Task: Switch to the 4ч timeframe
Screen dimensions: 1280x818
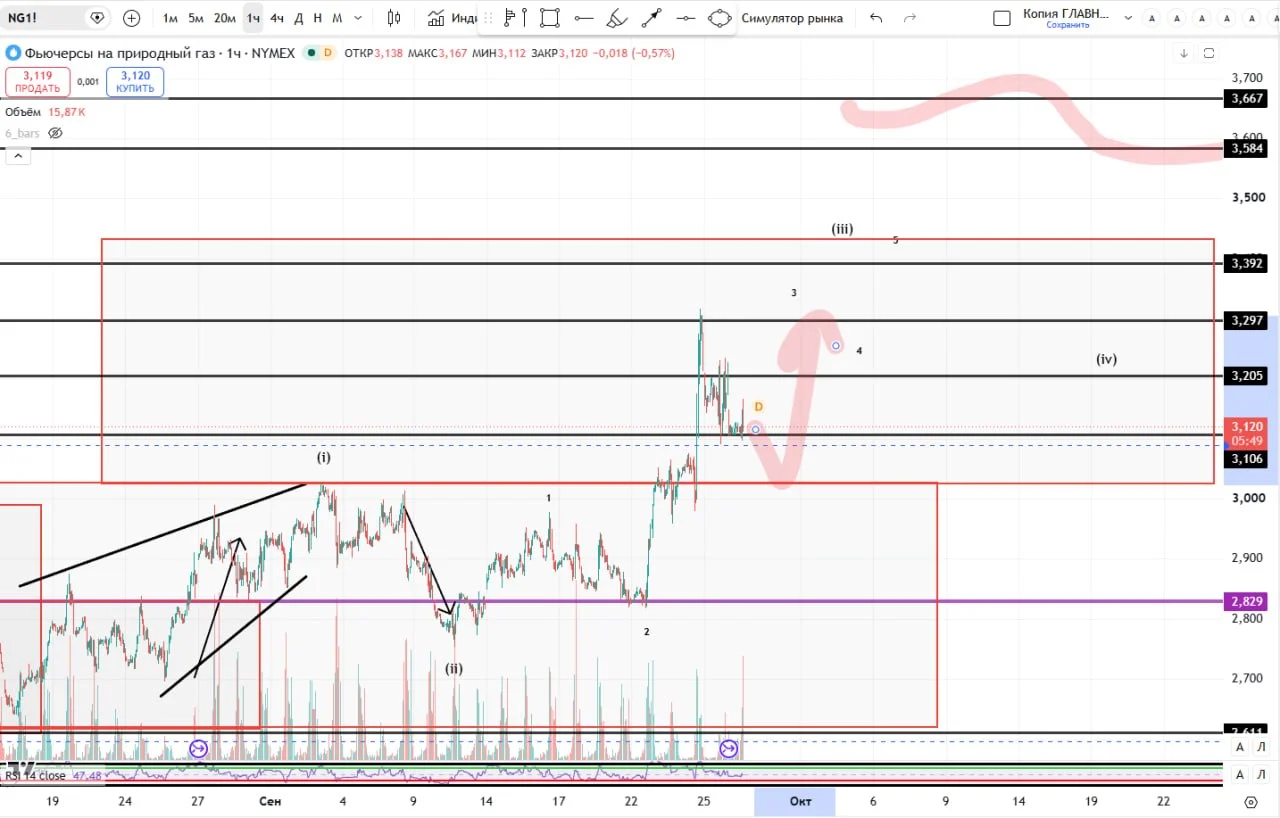Action: click(x=277, y=18)
